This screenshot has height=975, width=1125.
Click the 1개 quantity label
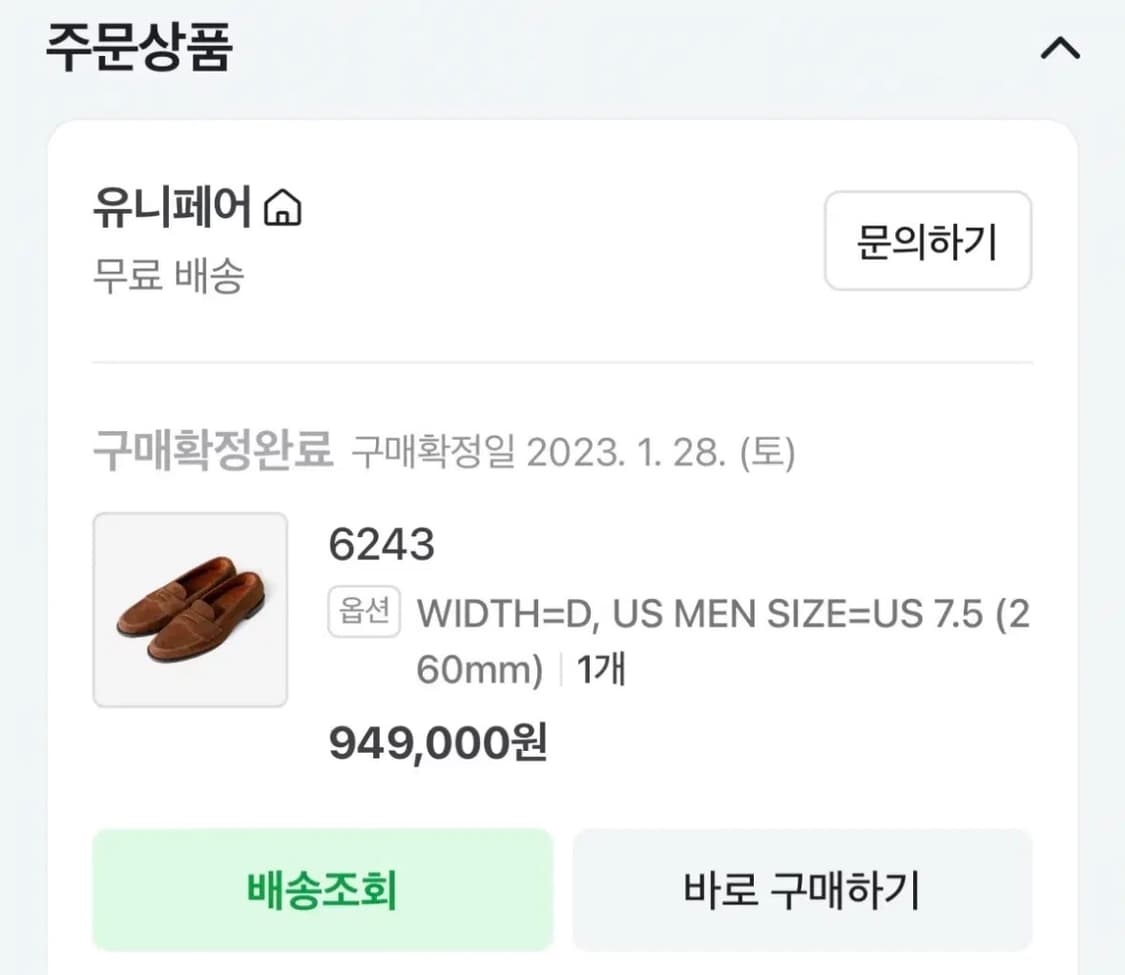tap(601, 670)
